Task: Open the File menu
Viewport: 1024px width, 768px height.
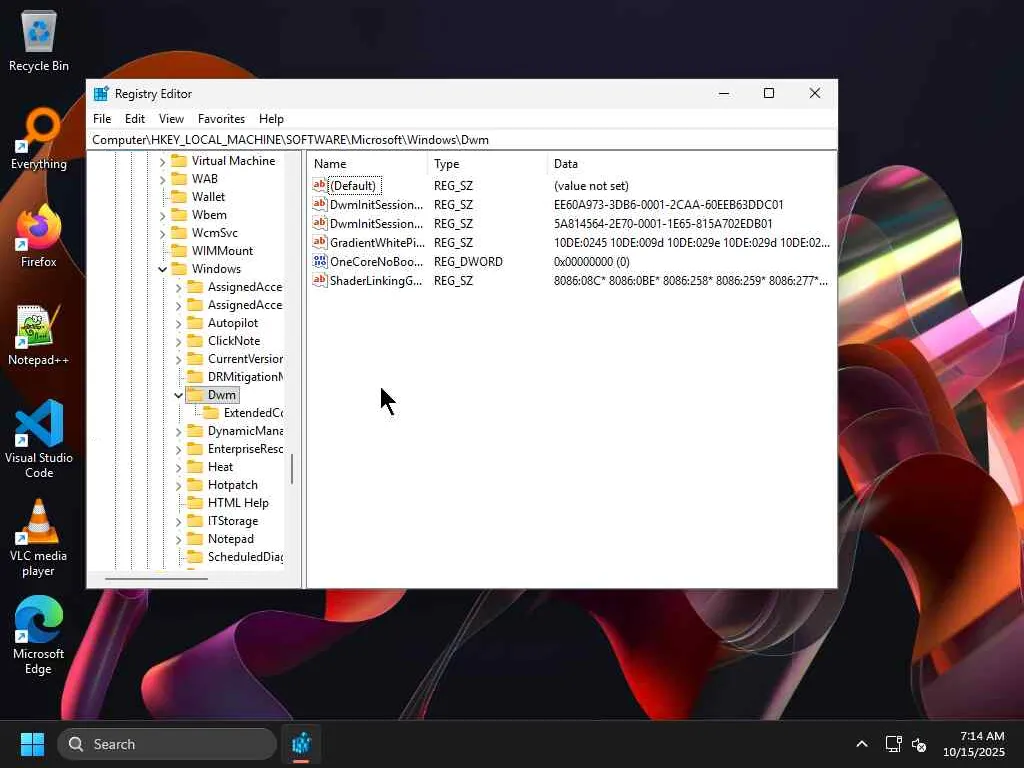Action: pyautogui.click(x=102, y=119)
